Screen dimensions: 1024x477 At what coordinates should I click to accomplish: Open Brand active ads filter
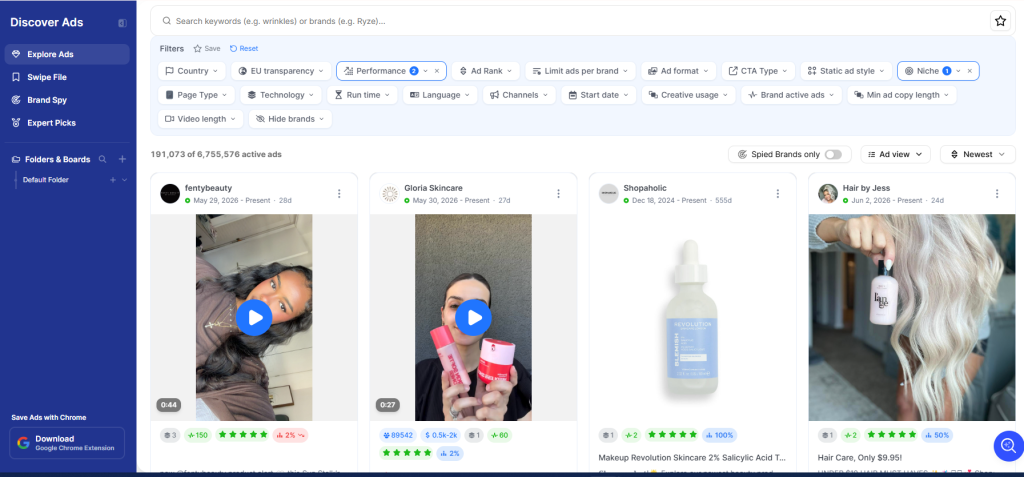[792, 95]
